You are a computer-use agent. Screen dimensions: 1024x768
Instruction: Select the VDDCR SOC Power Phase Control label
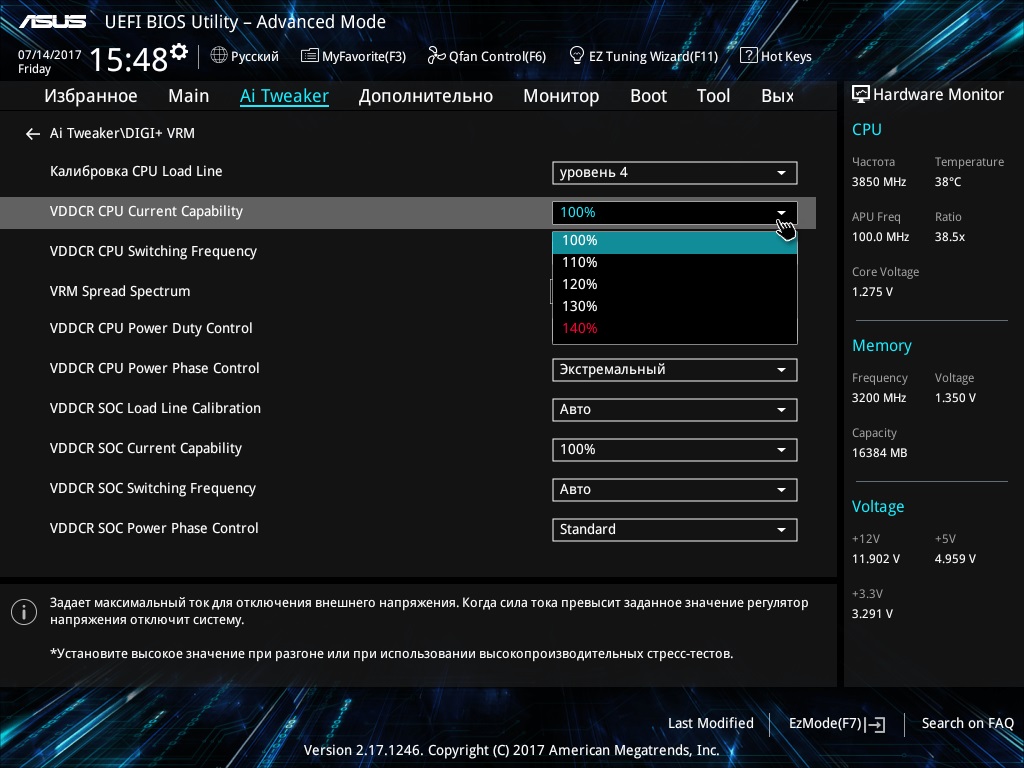click(153, 528)
